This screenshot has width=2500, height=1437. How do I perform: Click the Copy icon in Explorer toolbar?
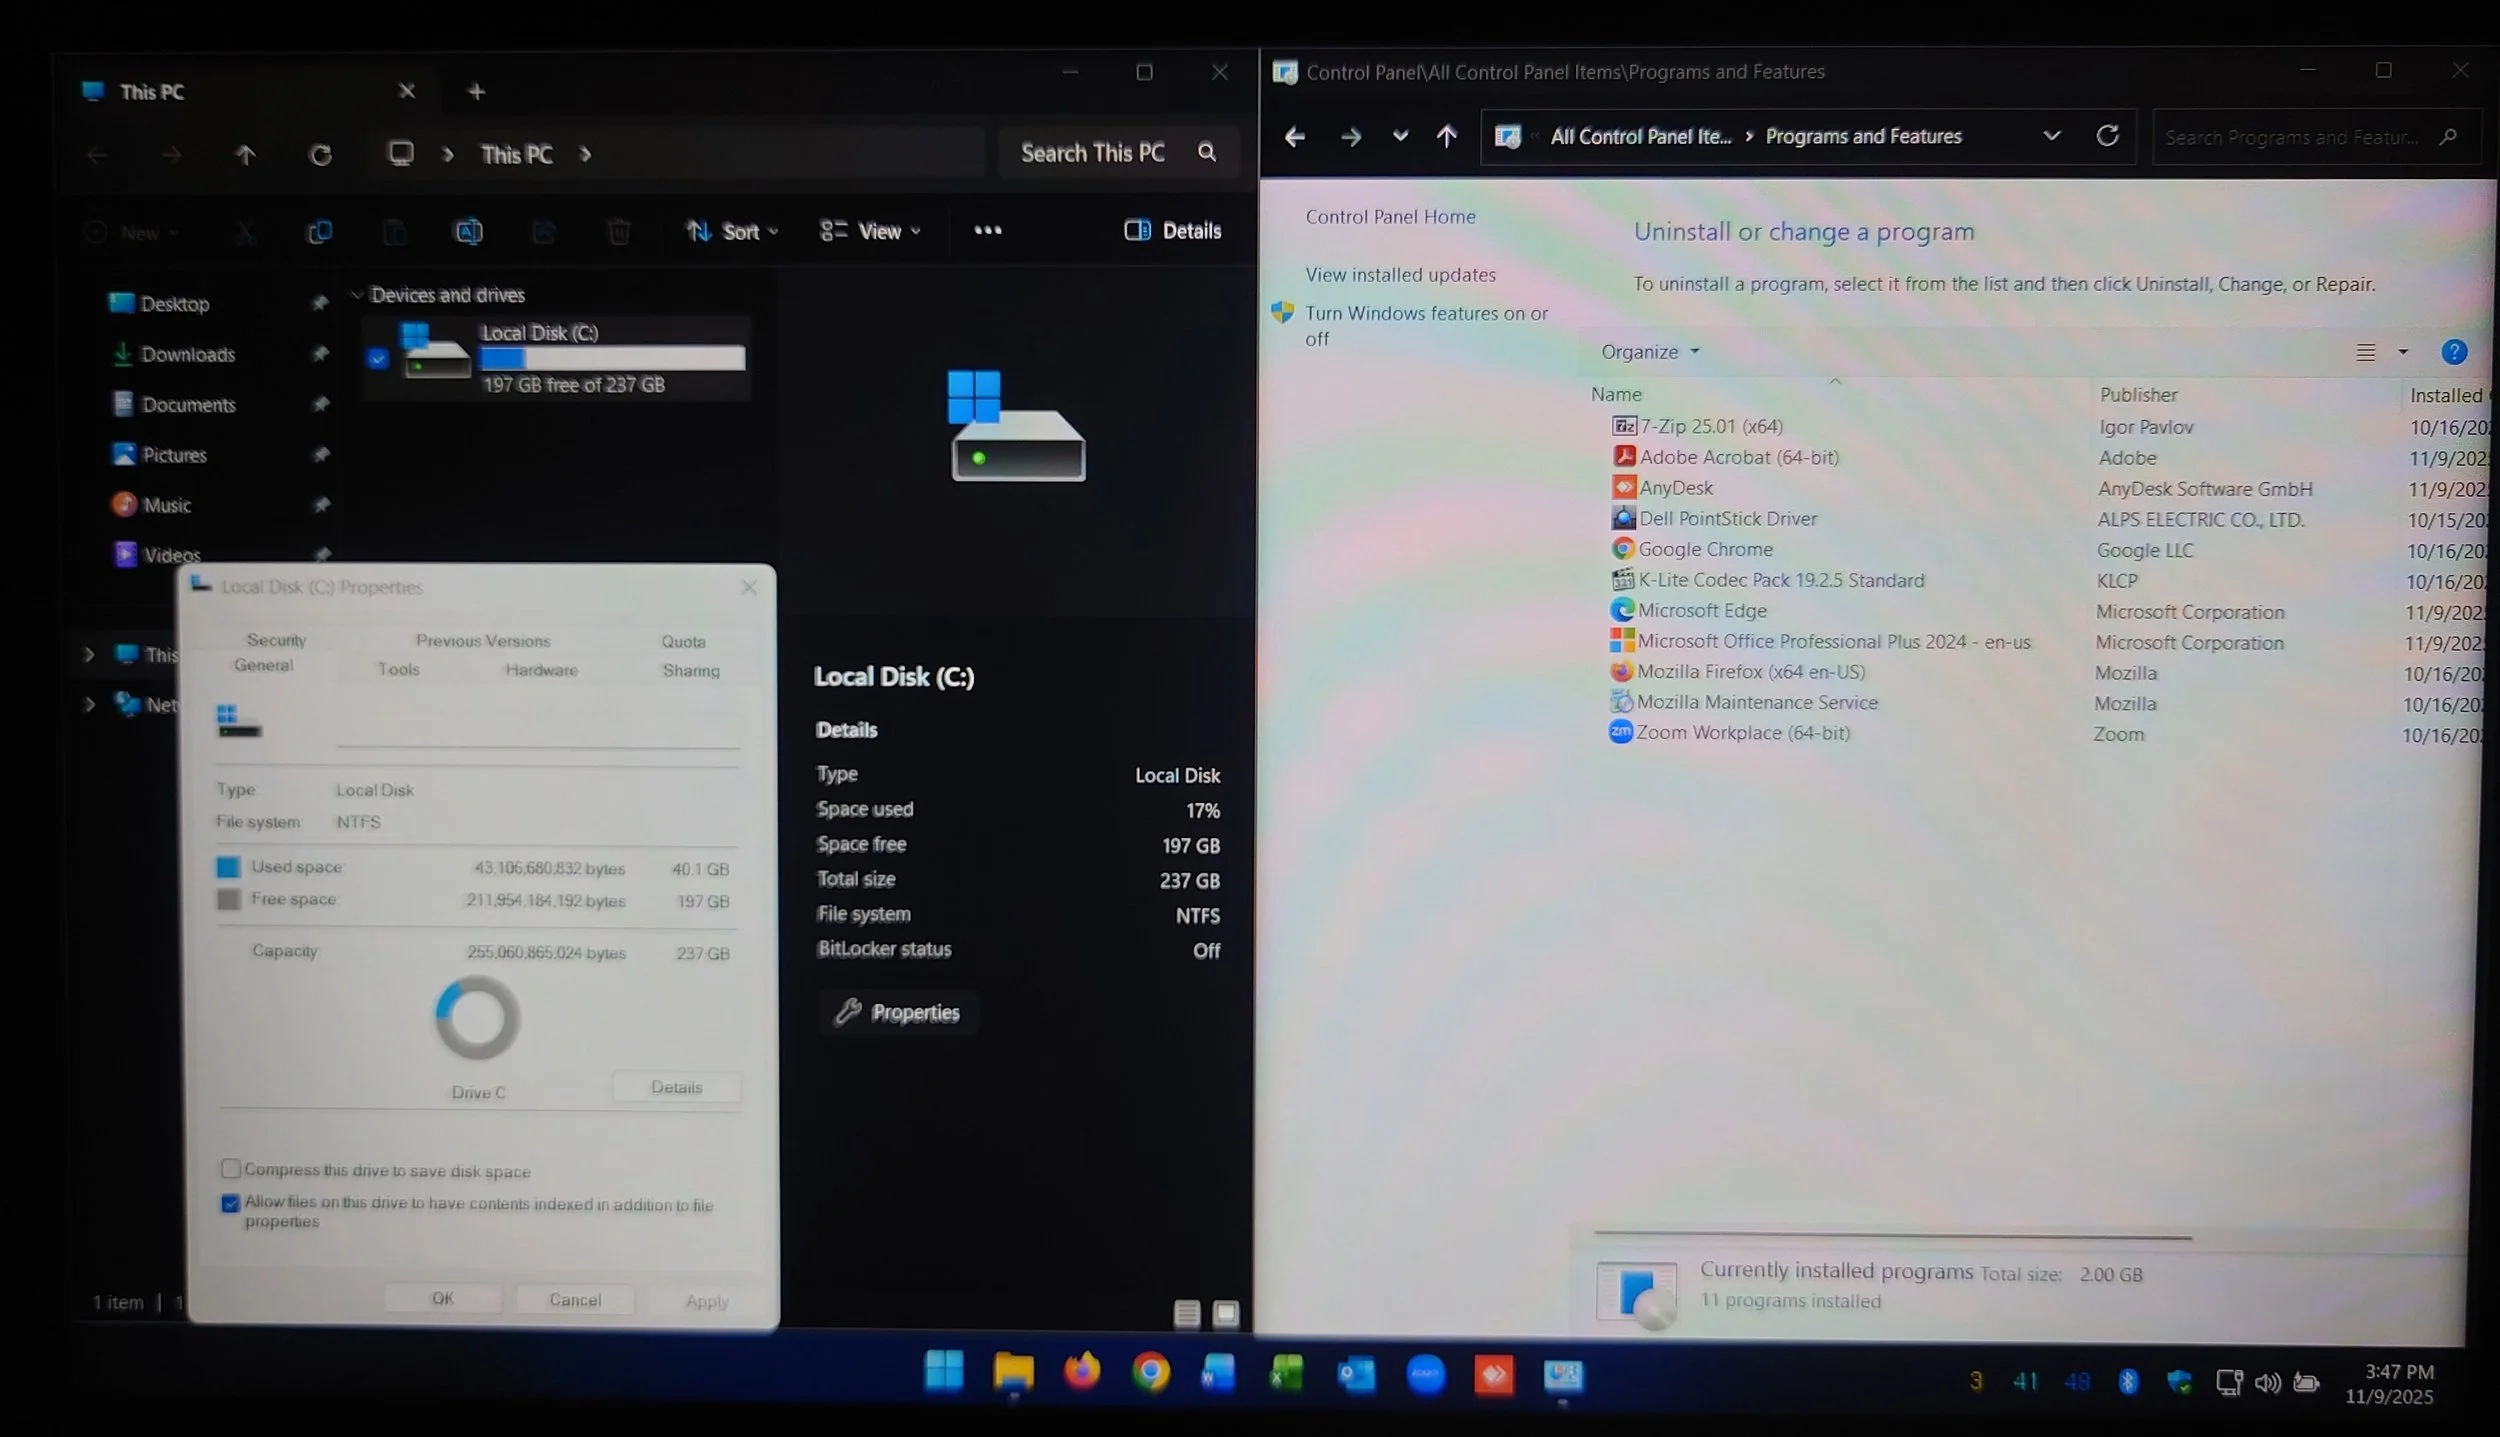(319, 232)
